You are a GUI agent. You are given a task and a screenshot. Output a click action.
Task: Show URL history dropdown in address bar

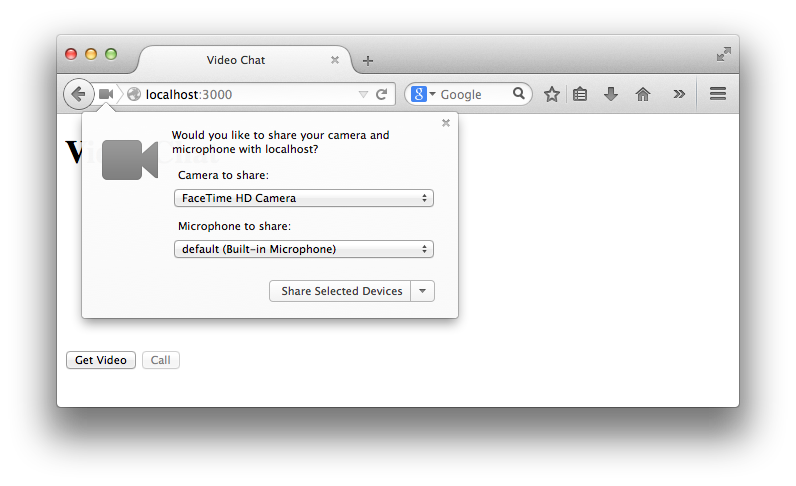(363, 94)
